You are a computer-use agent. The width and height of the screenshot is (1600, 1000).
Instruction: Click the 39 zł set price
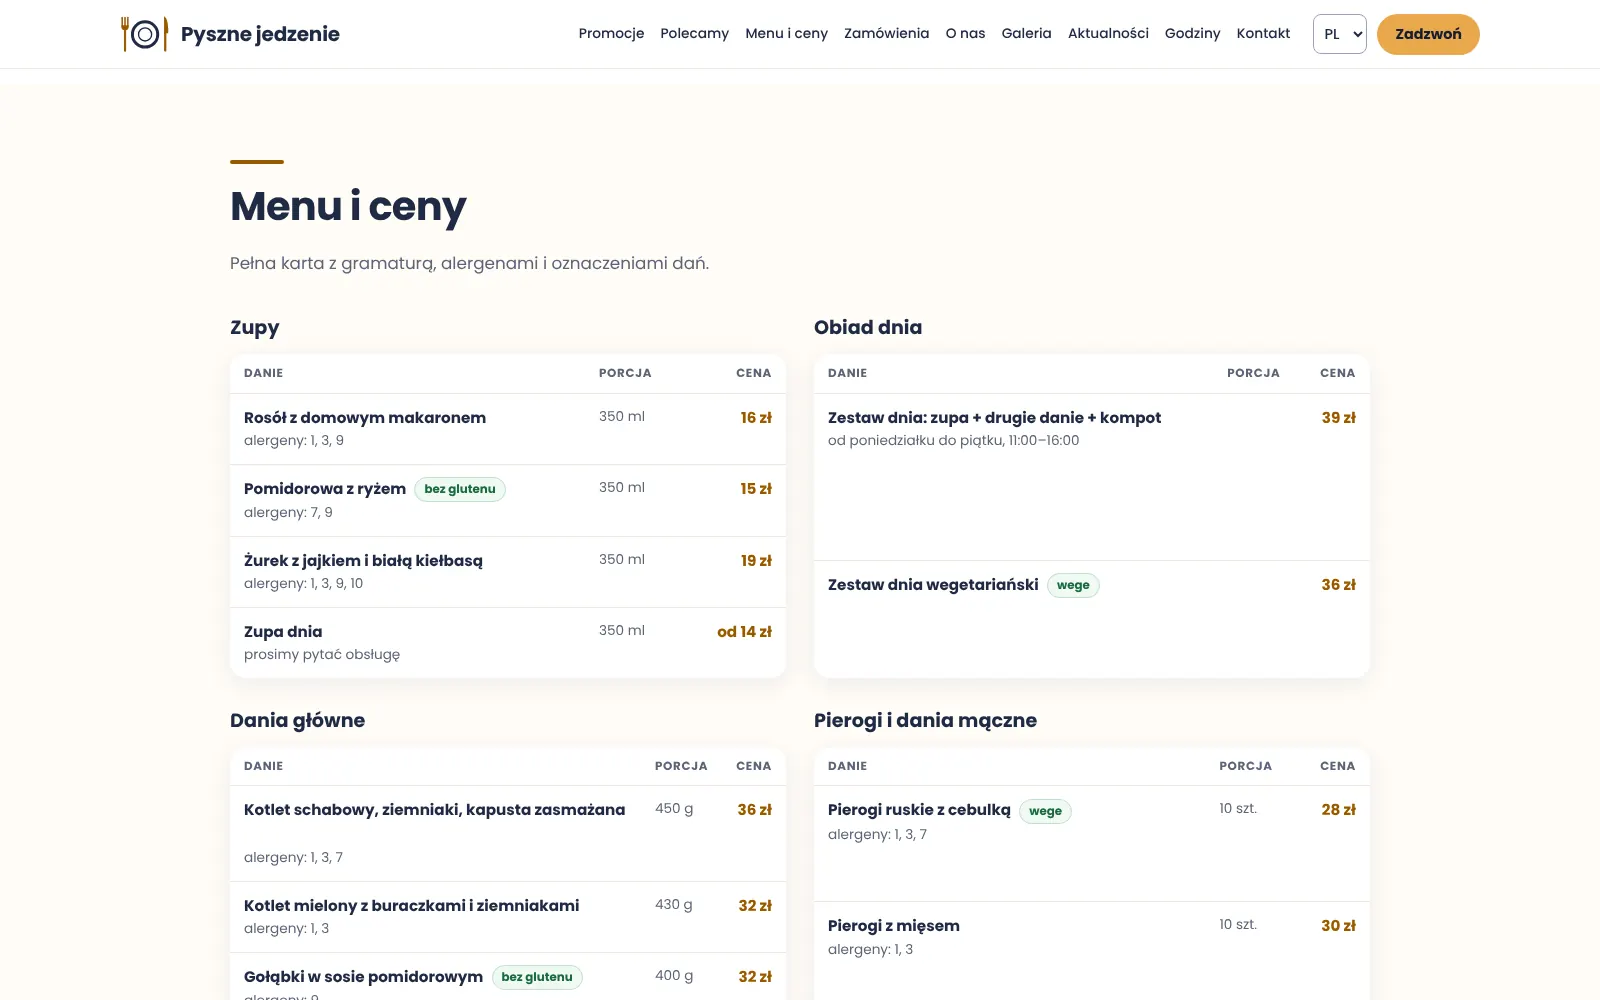click(1338, 418)
